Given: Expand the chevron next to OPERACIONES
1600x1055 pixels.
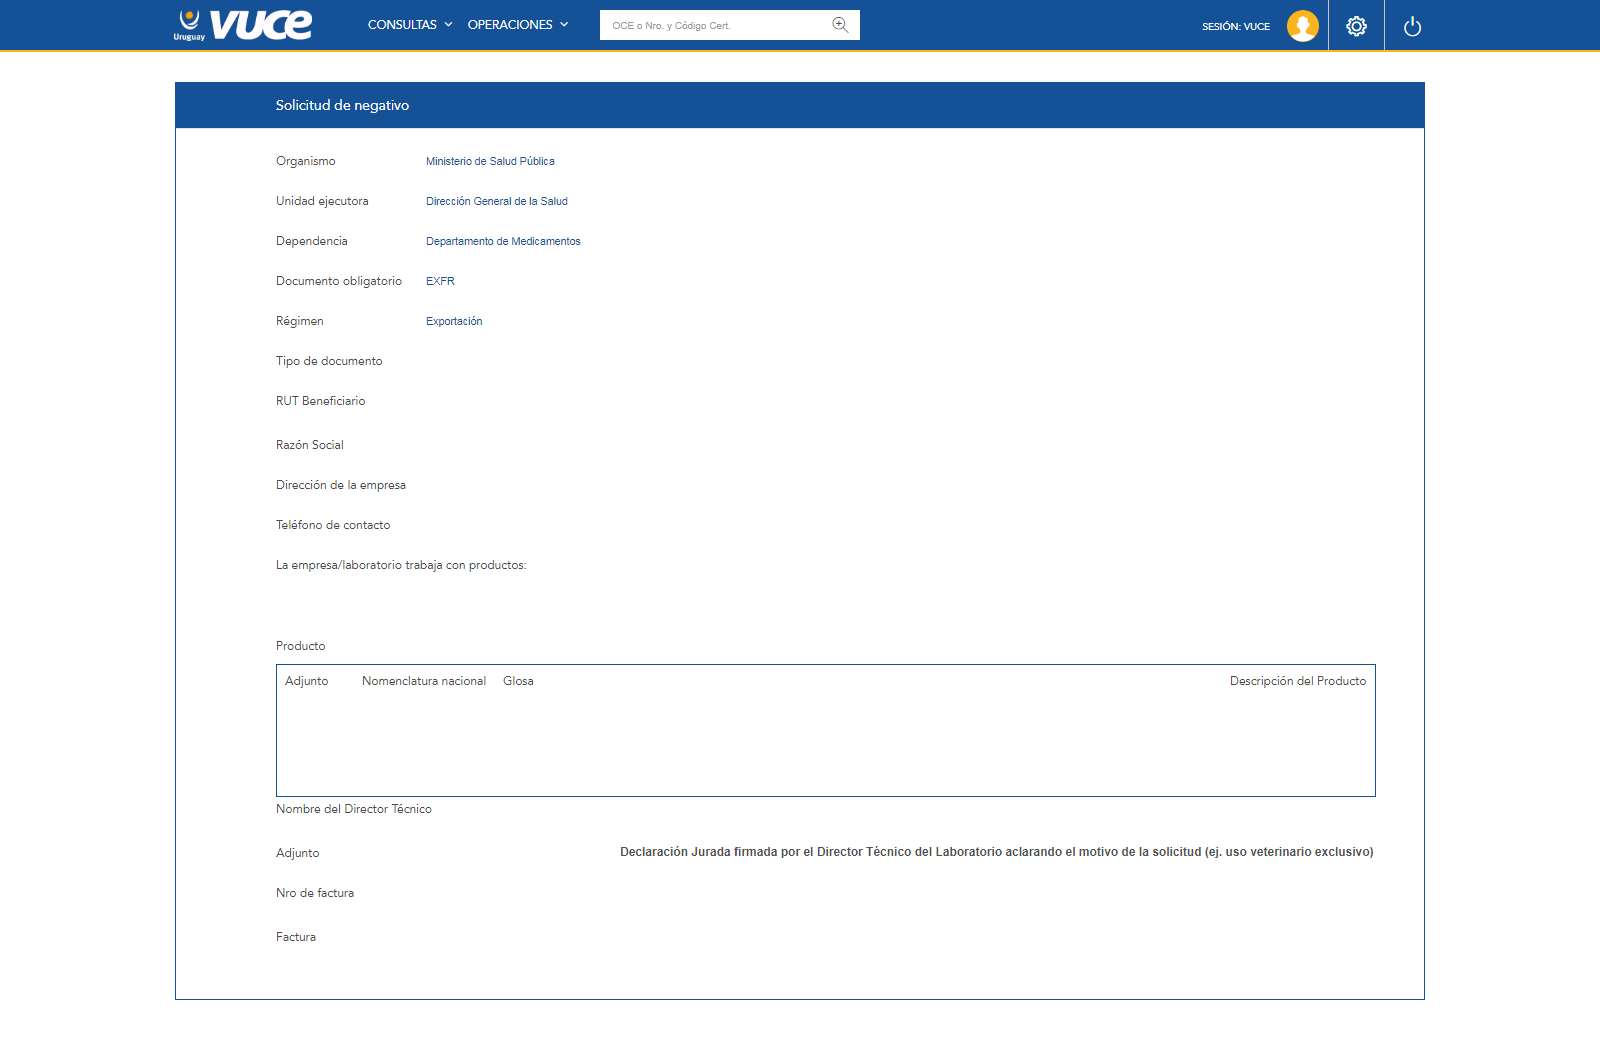Looking at the screenshot, I should pos(564,25).
